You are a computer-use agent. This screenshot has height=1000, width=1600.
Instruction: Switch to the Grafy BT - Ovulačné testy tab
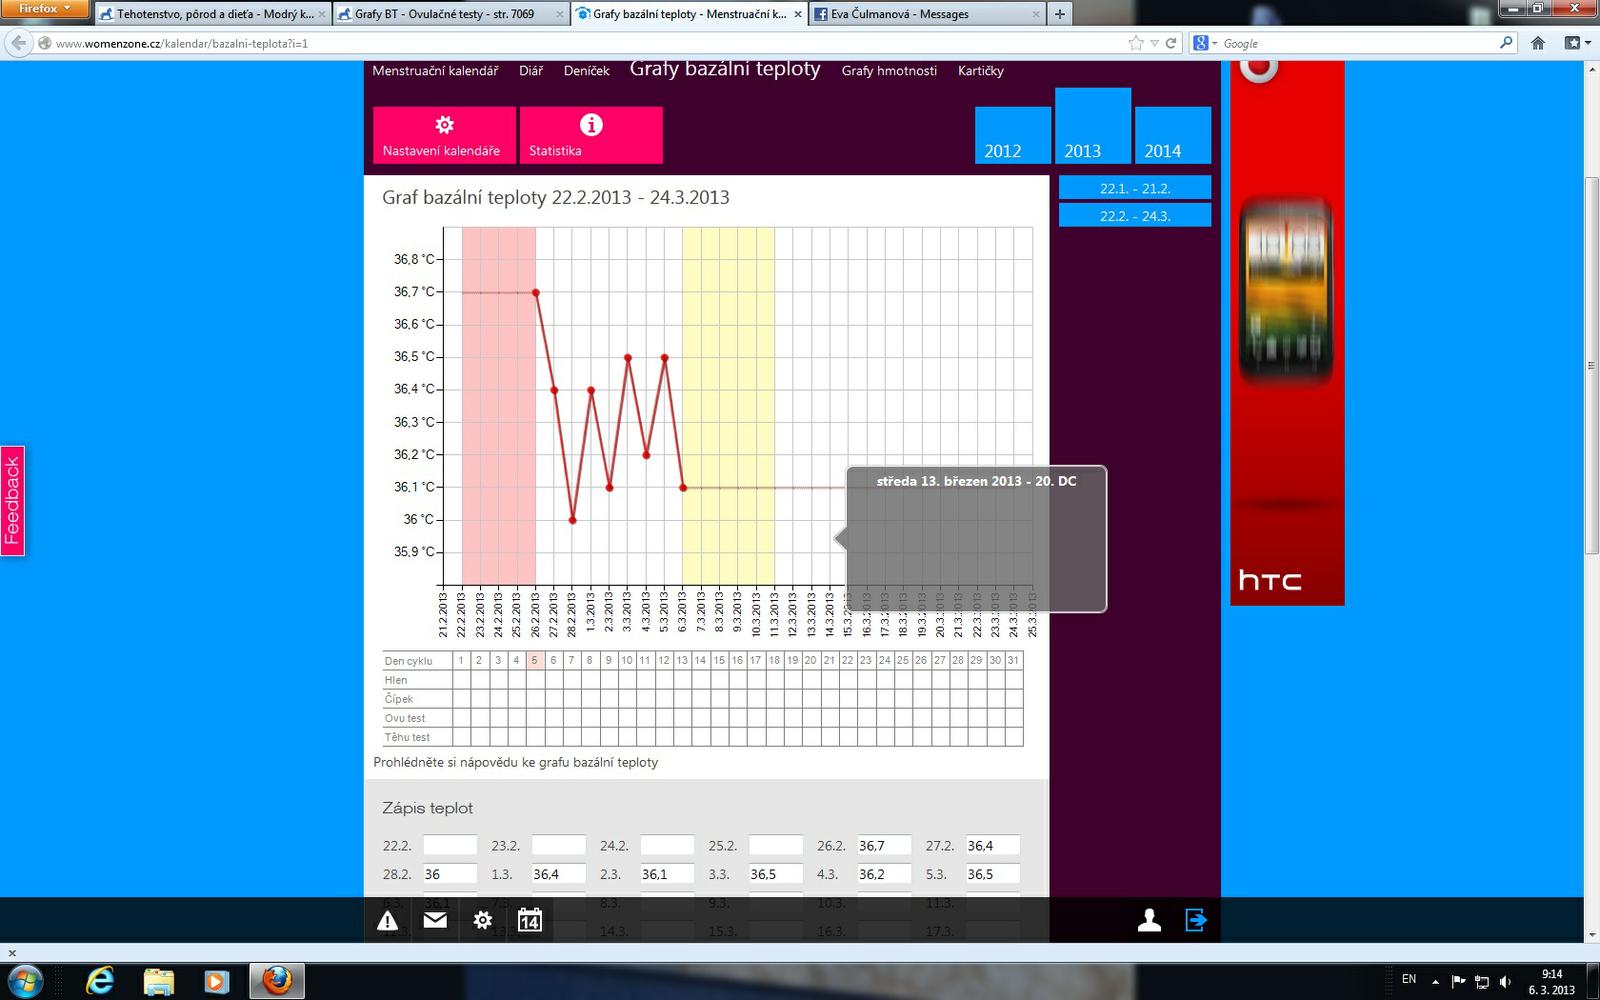tap(444, 14)
